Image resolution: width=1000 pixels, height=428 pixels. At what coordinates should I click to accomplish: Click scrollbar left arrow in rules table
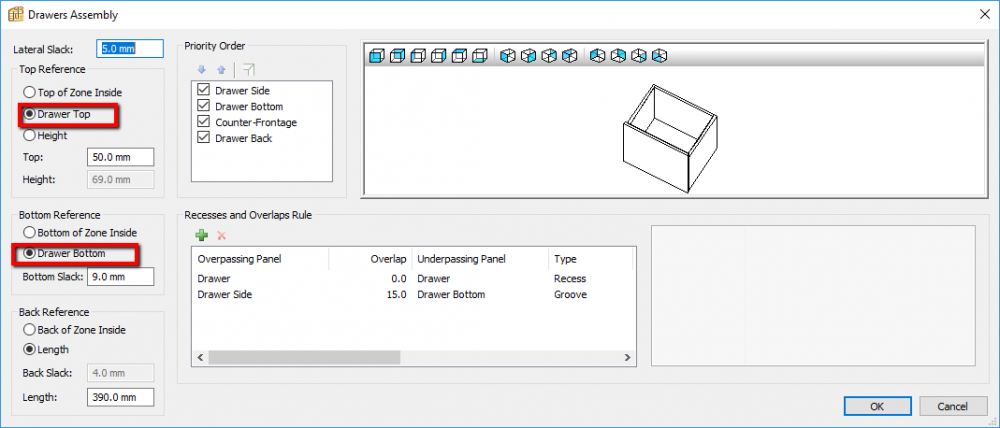(200, 357)
